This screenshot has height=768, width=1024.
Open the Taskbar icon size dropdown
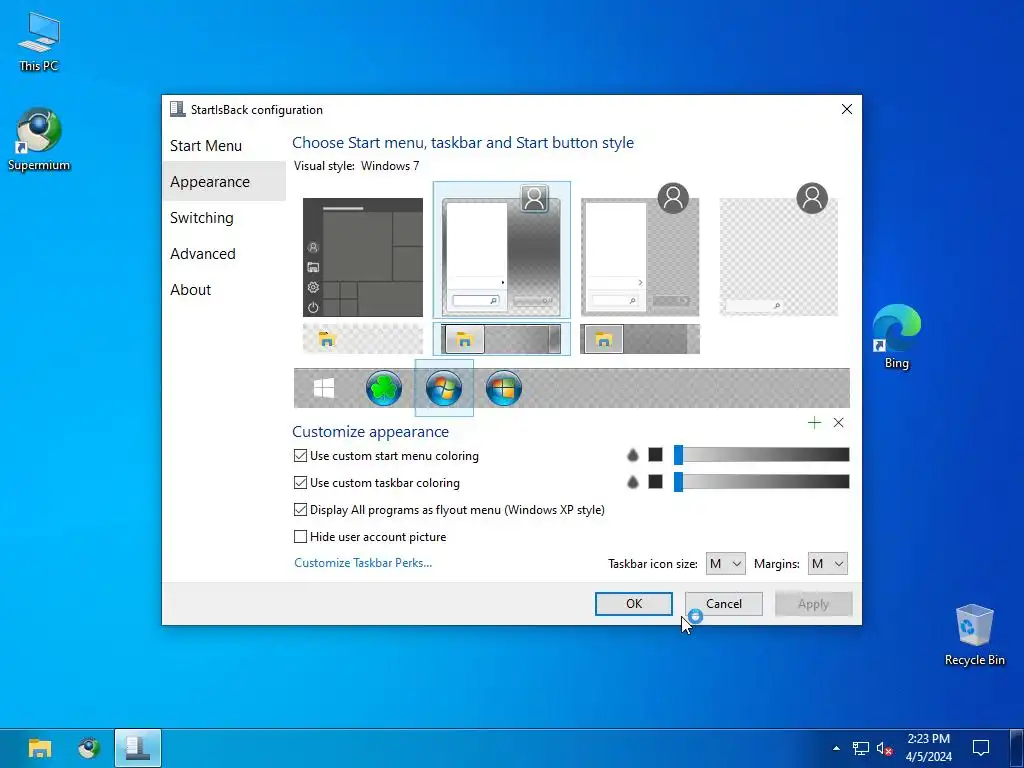pyautogui.click(x=726, y=564)
